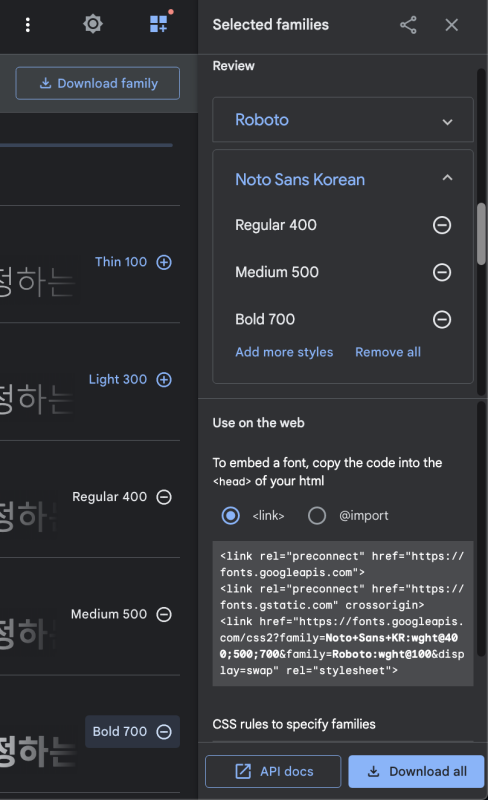Remove Medium 500 from selected families panel
The height and width of the screenshot is (800, 488).
pyautogui.click(x=442, y=272)
